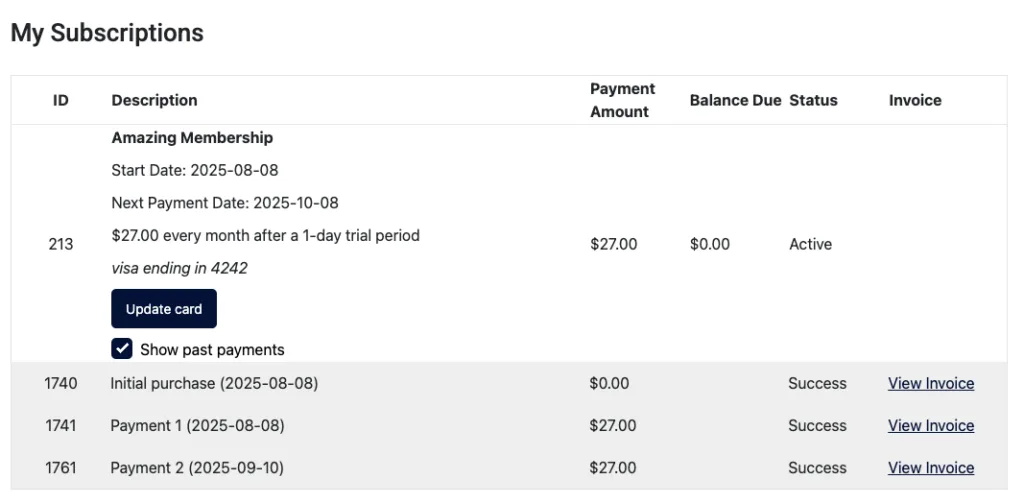This screenshot has height=503, width=1024.
Task: Select the Amazing Membership title
Action: coord(192,138)
